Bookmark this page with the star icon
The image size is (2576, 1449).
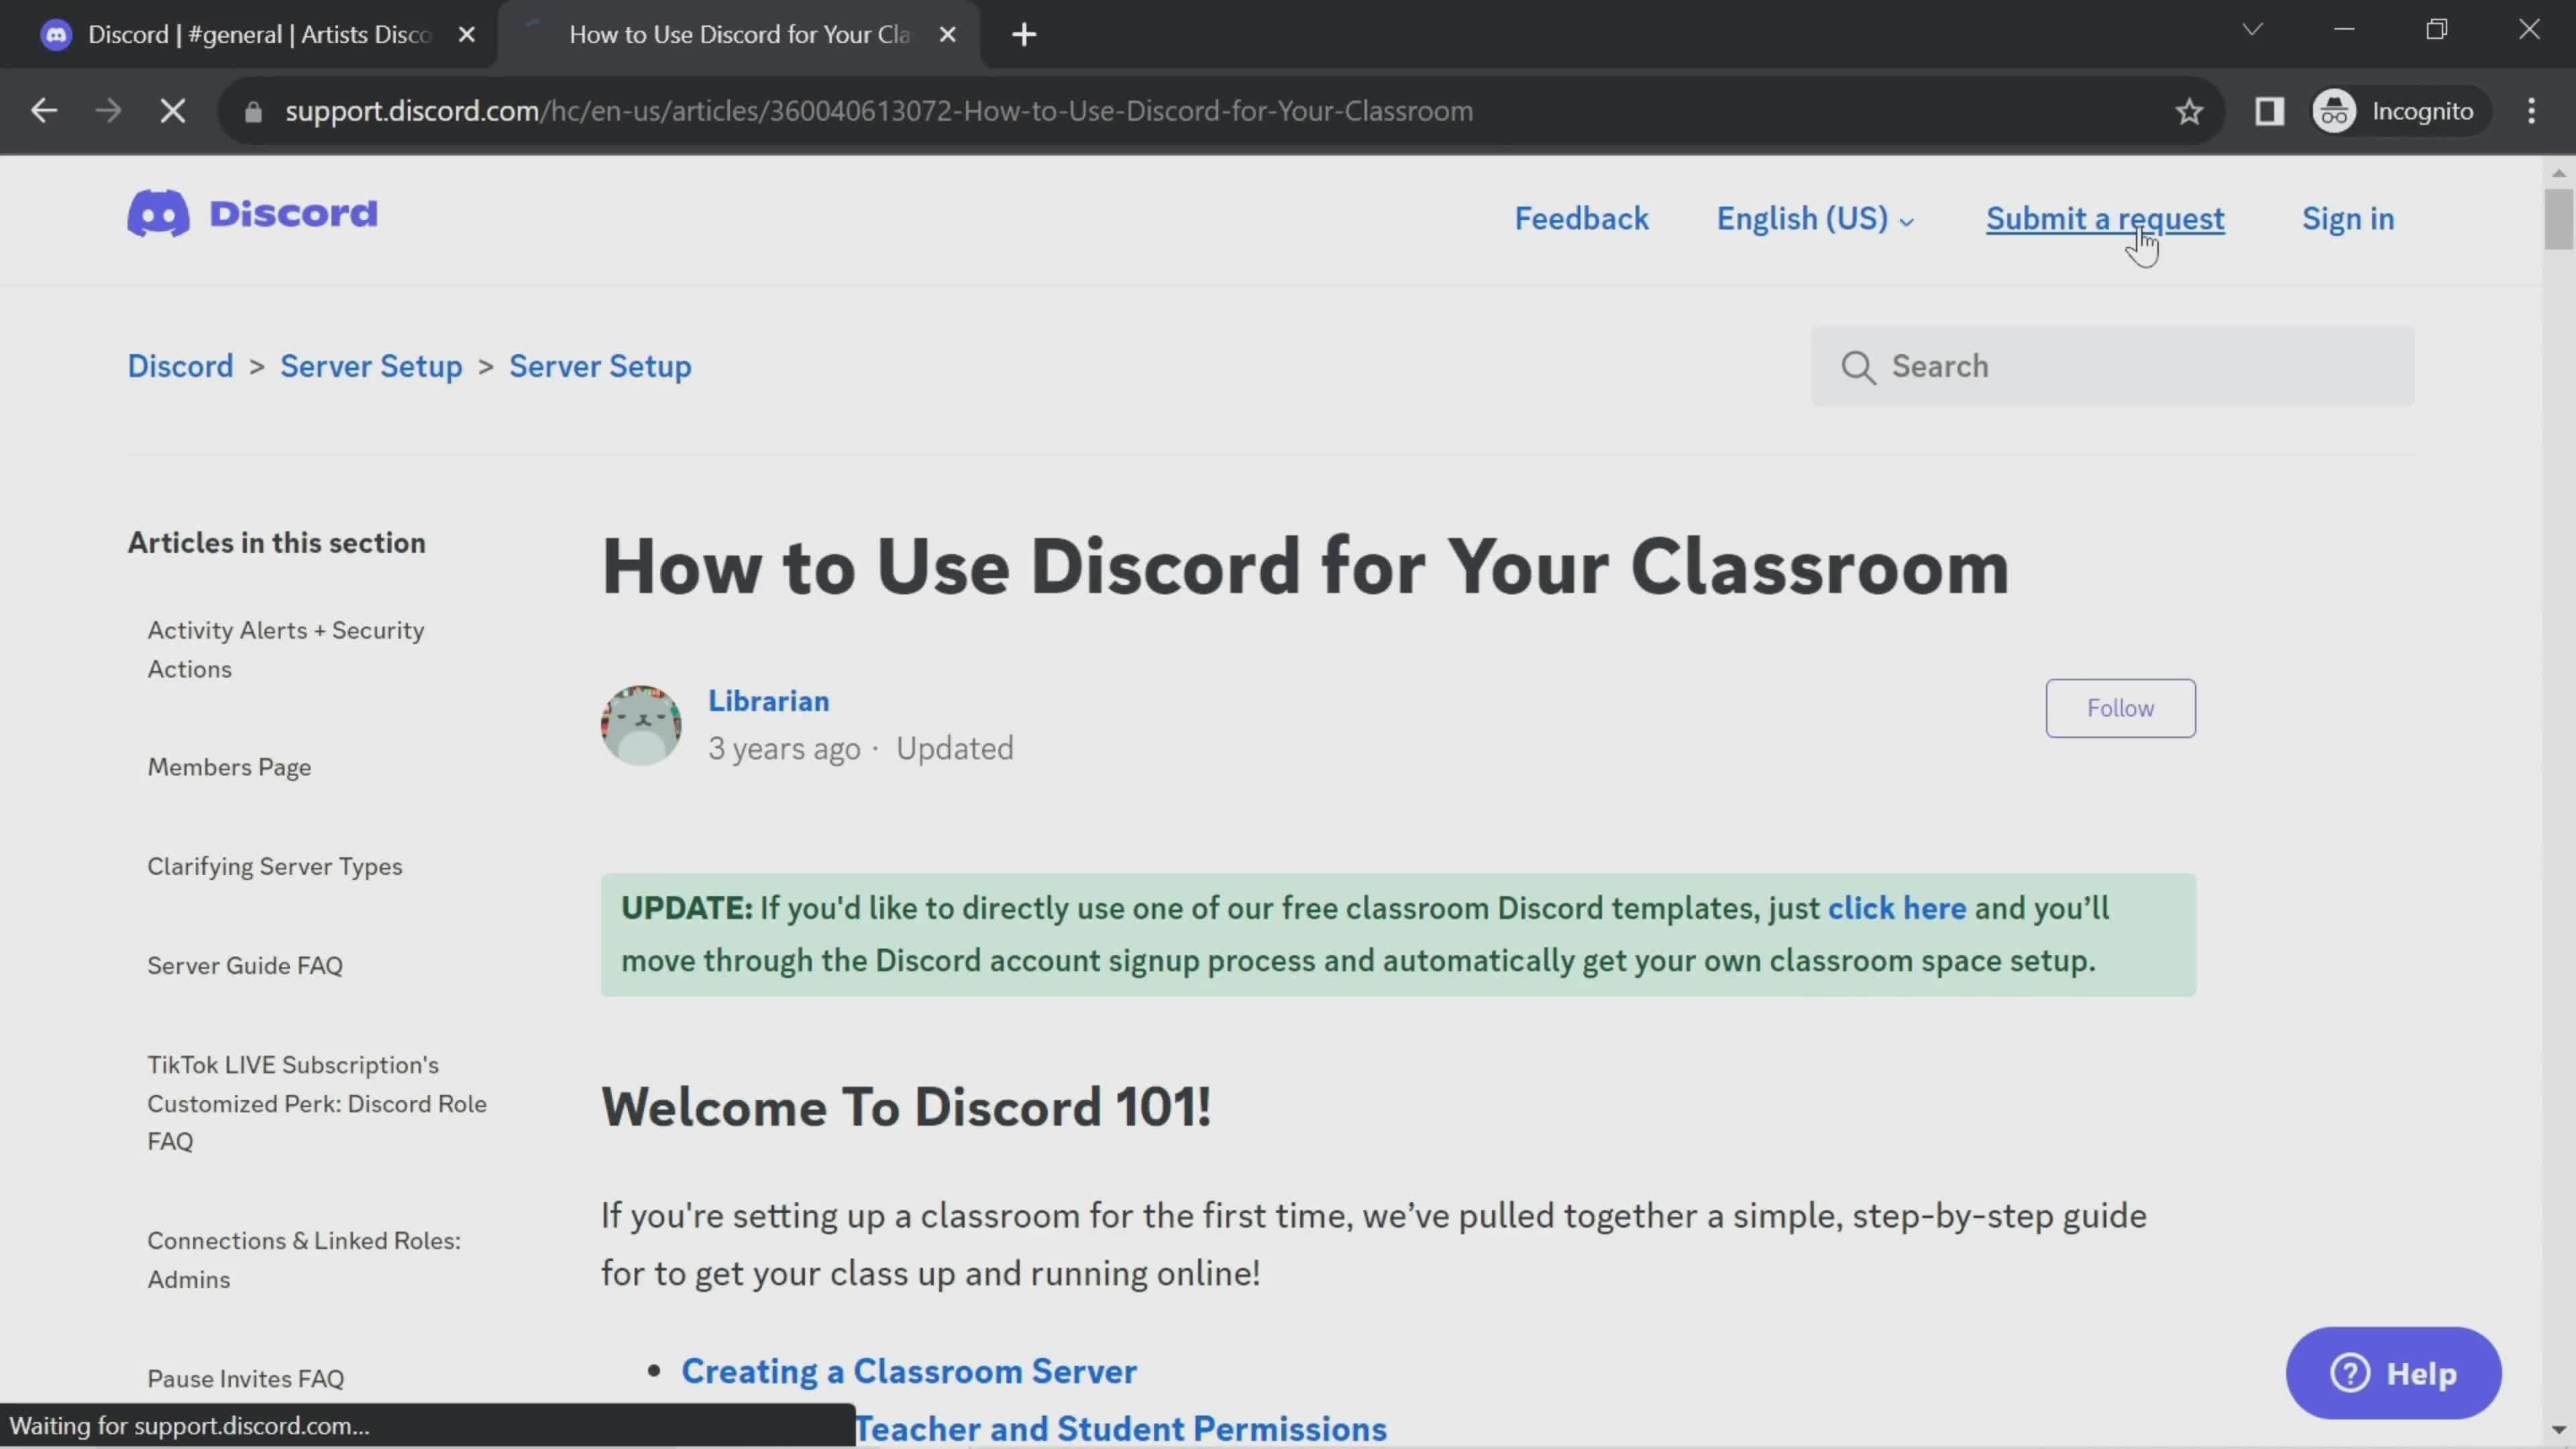coord(2189,111)
